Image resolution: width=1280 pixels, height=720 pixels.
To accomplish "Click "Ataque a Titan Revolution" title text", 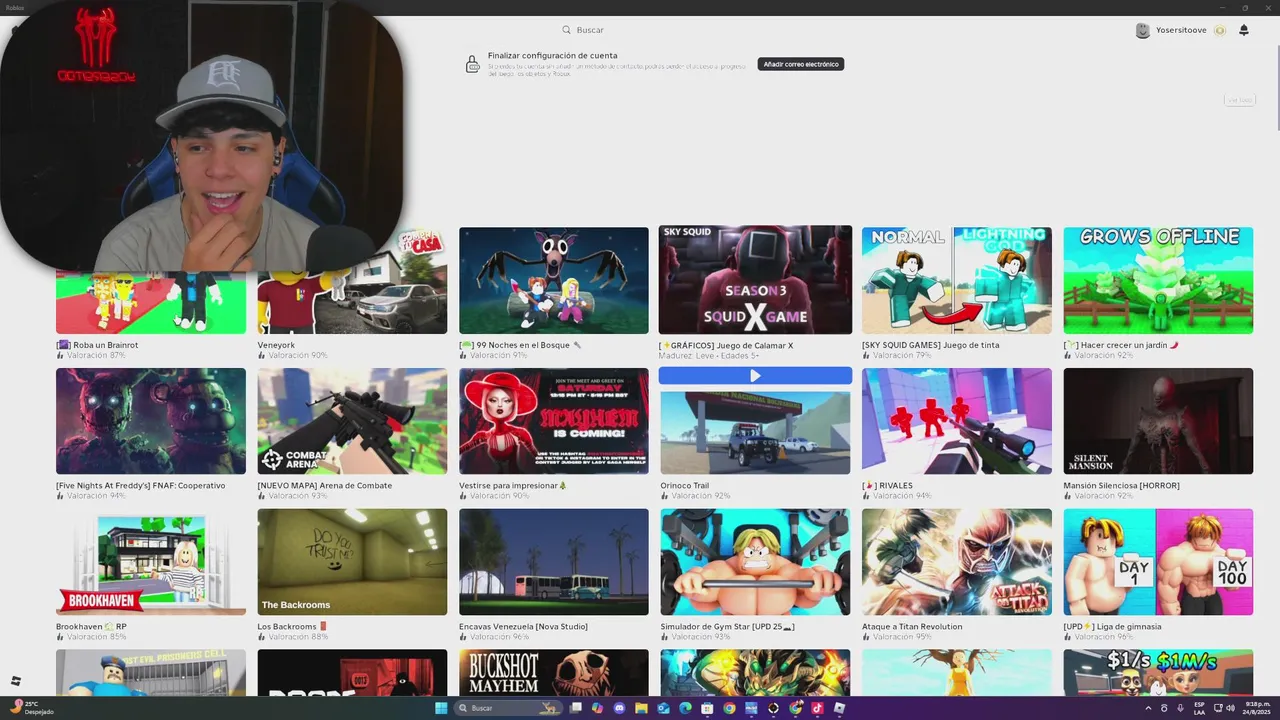I will click(x=912, y=627).
